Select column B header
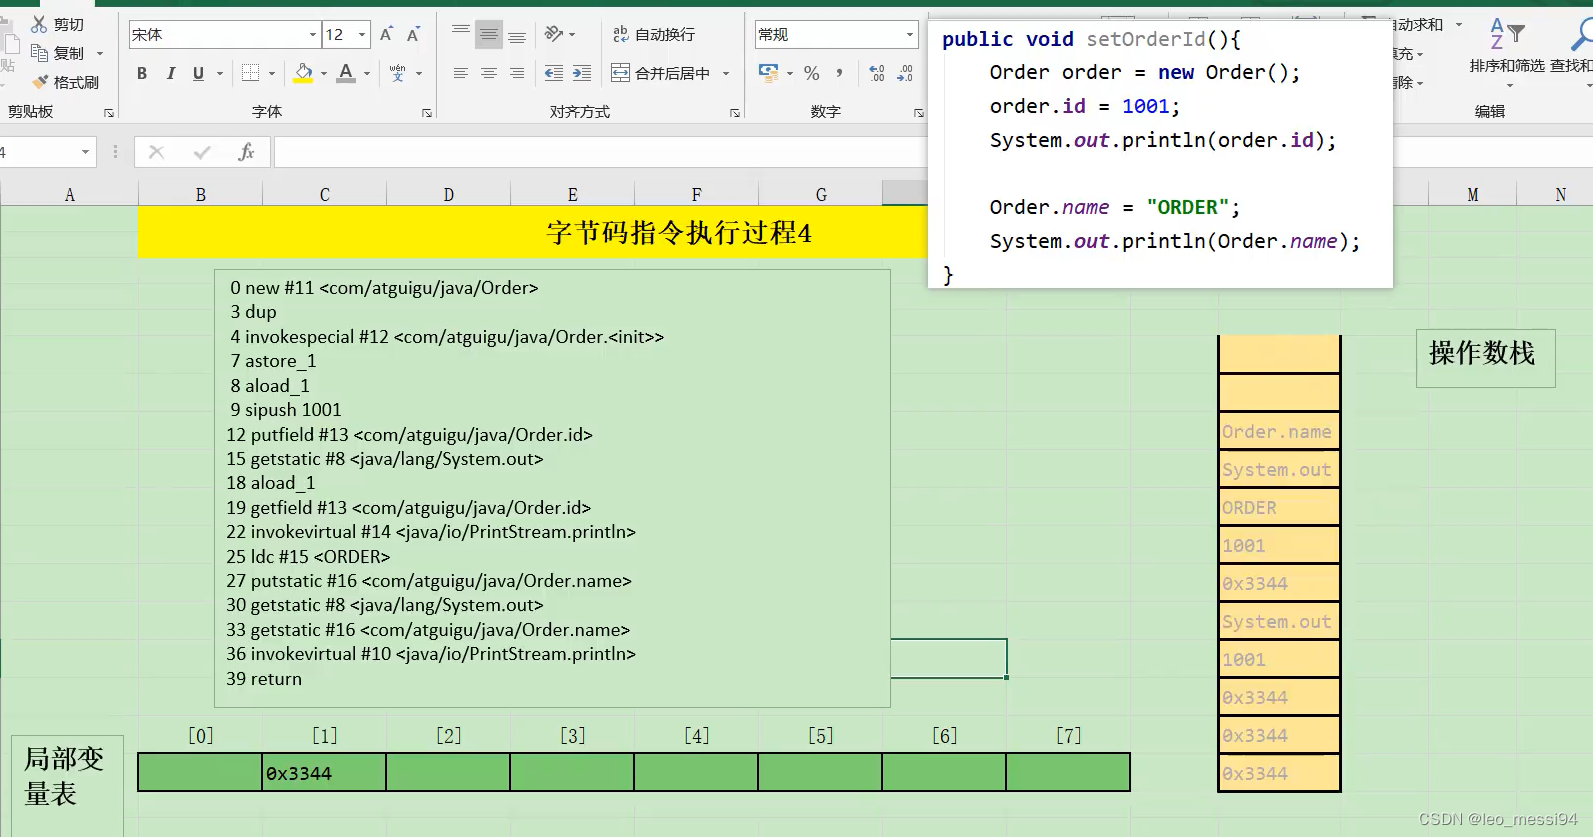The image size is (1593, 837). (200, 195)
